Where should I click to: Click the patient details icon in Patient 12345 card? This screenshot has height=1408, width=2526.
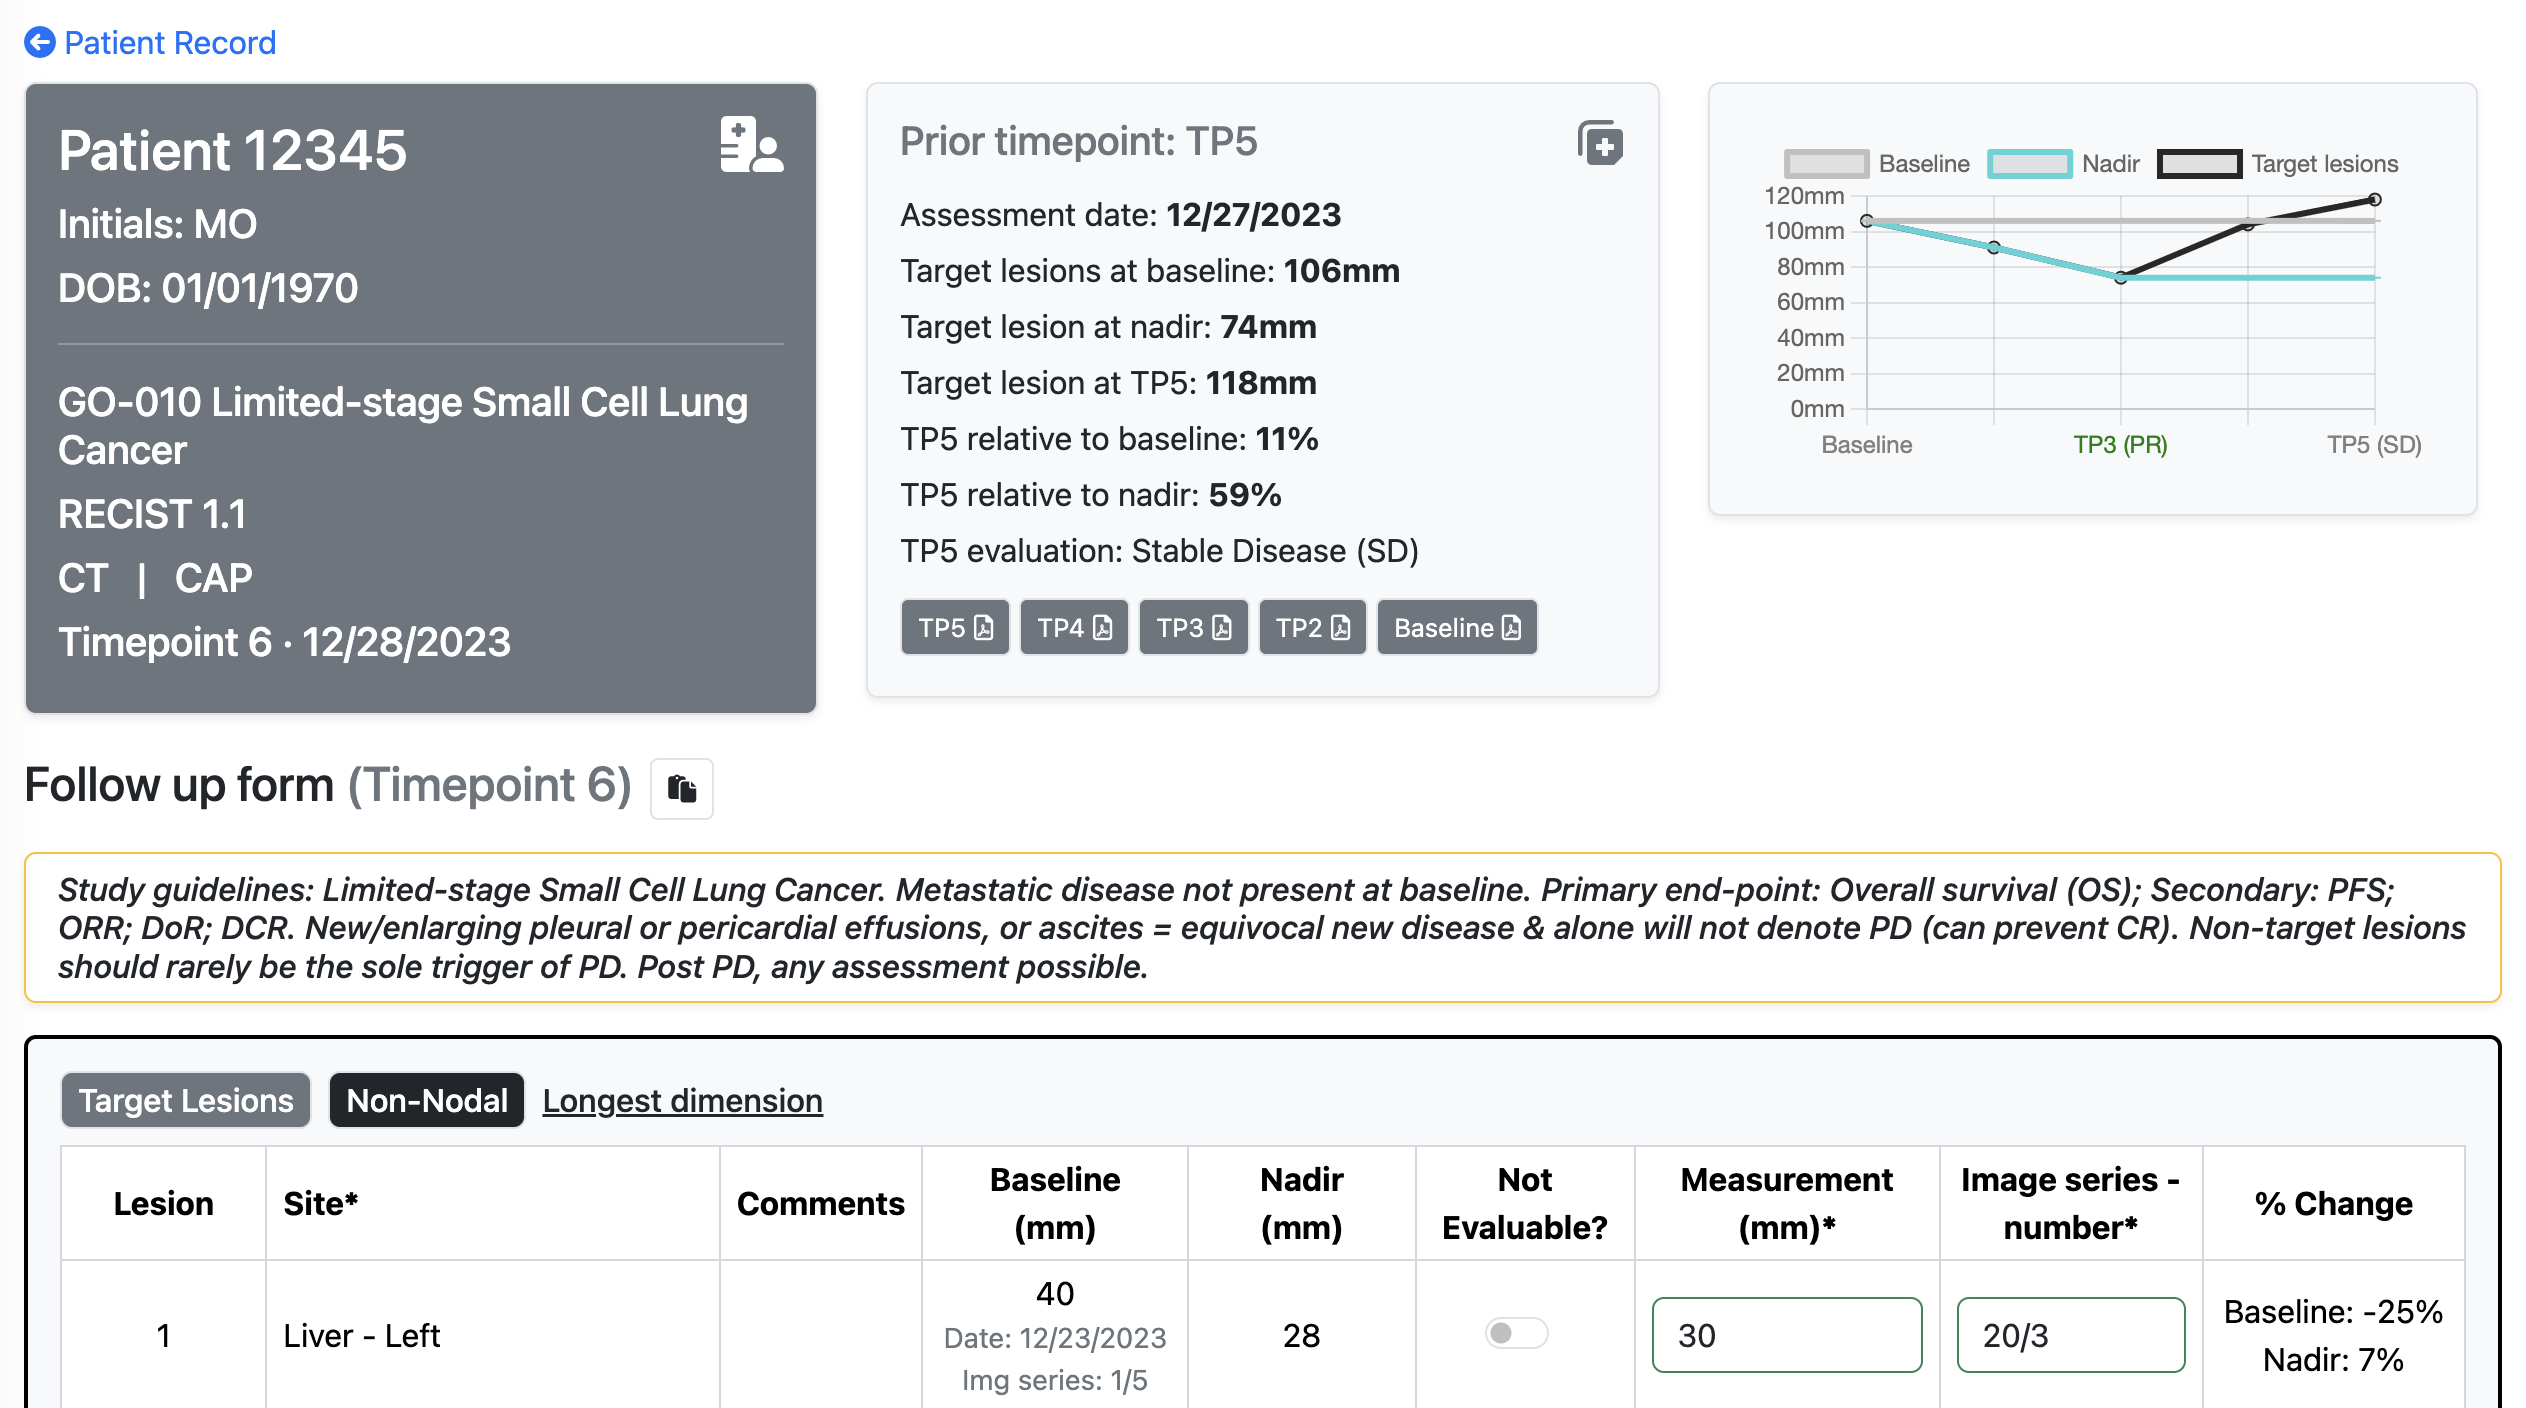pos(751,145)
